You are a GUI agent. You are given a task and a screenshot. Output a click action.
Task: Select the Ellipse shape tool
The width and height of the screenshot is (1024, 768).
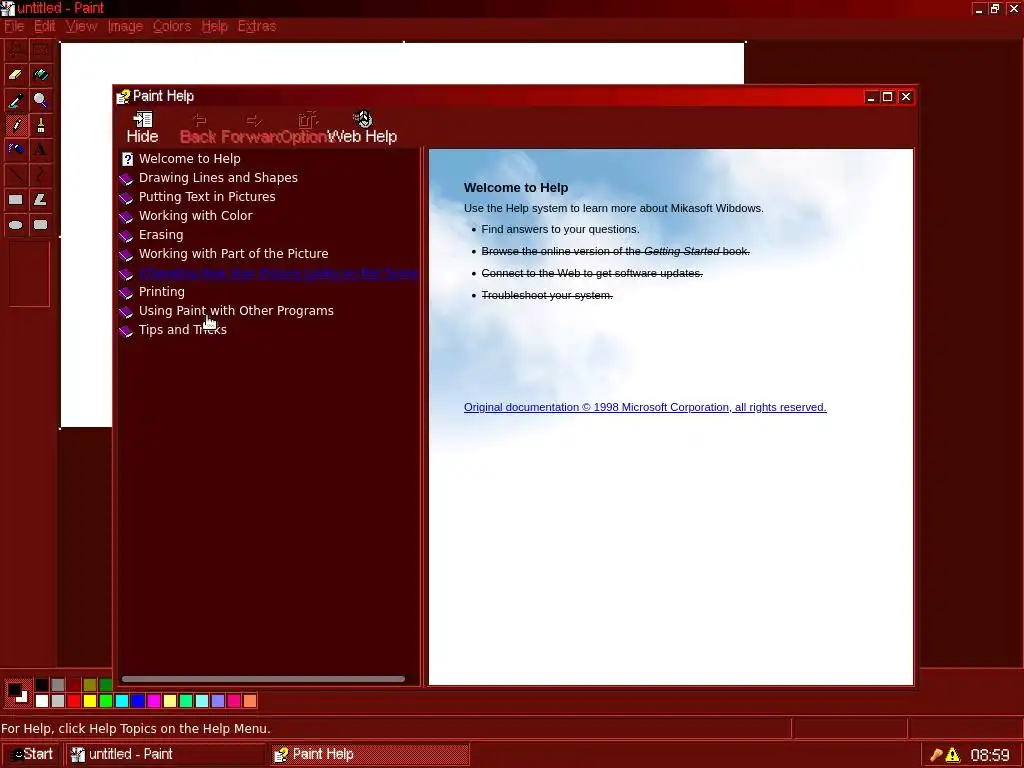pos(16,225)
